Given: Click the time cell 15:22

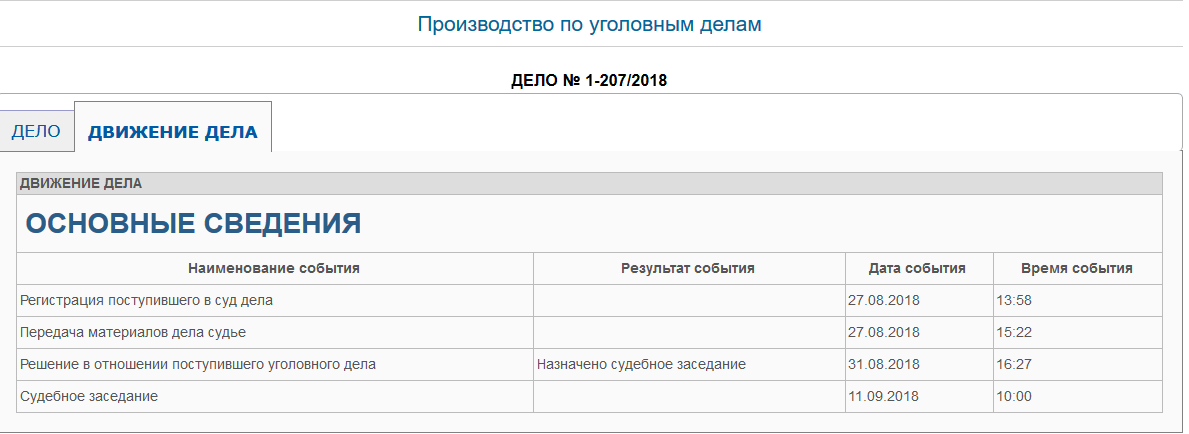Looking at the screenshot, I should click(1014, 332).
